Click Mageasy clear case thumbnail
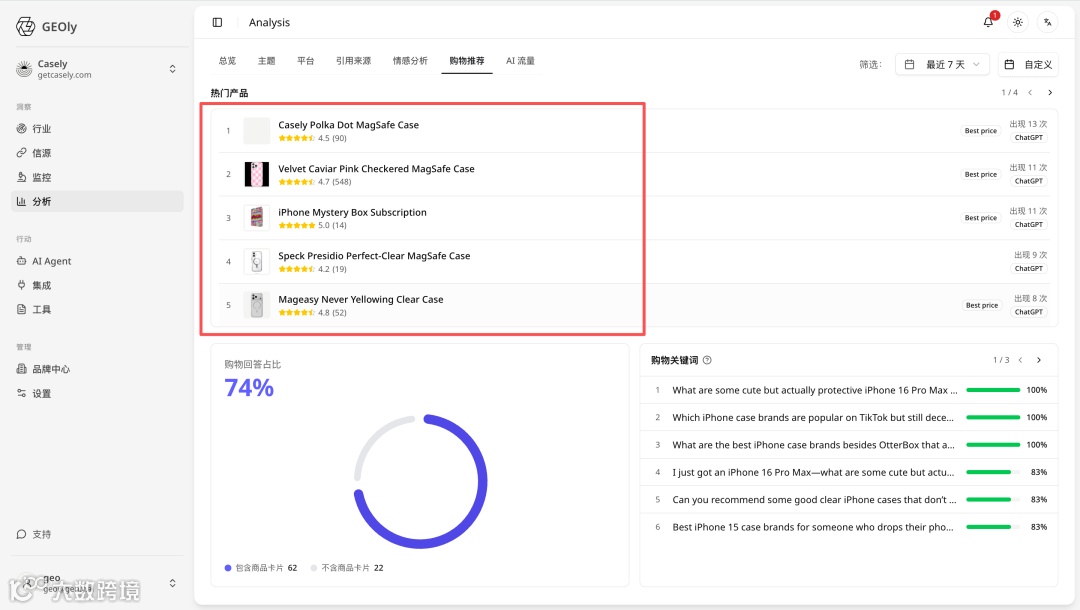This screenshot has width=1080, height=610. pyautogui.click(x=257, y=305)
